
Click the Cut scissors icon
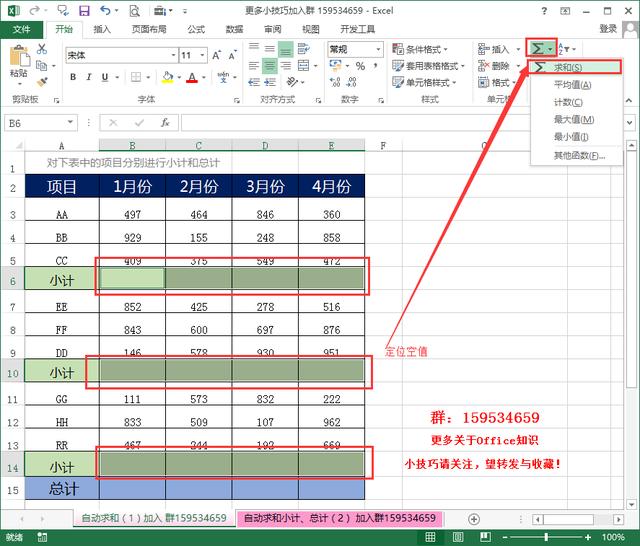tap(42, 49)
